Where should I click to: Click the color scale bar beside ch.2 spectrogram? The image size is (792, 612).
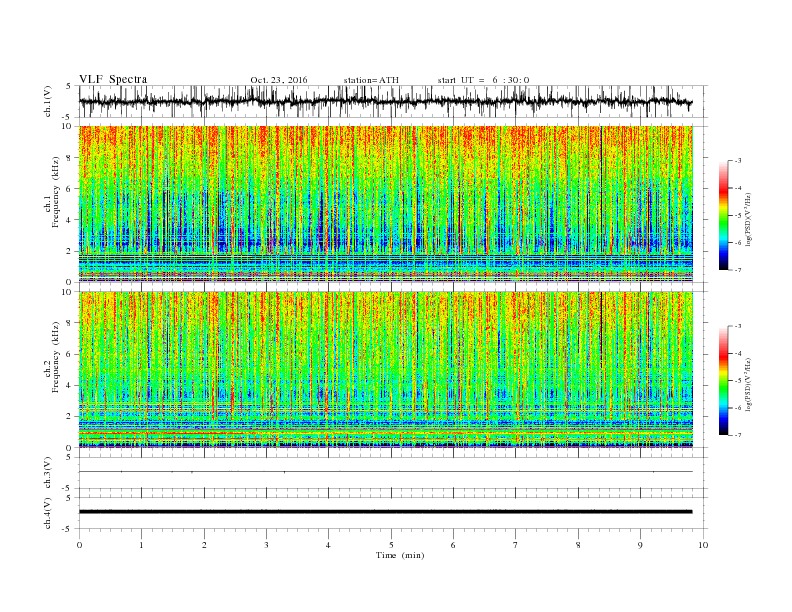[723, 381]
